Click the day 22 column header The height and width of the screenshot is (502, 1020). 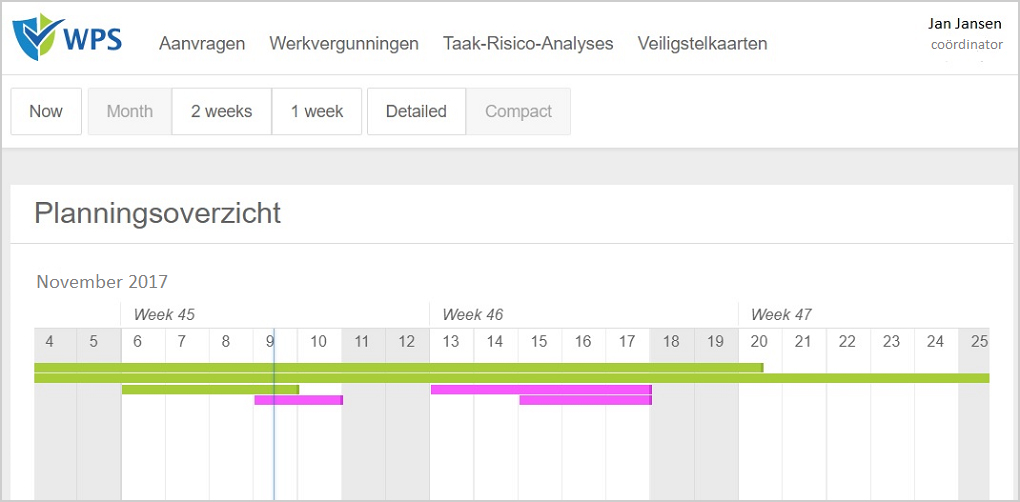(847, 341)
